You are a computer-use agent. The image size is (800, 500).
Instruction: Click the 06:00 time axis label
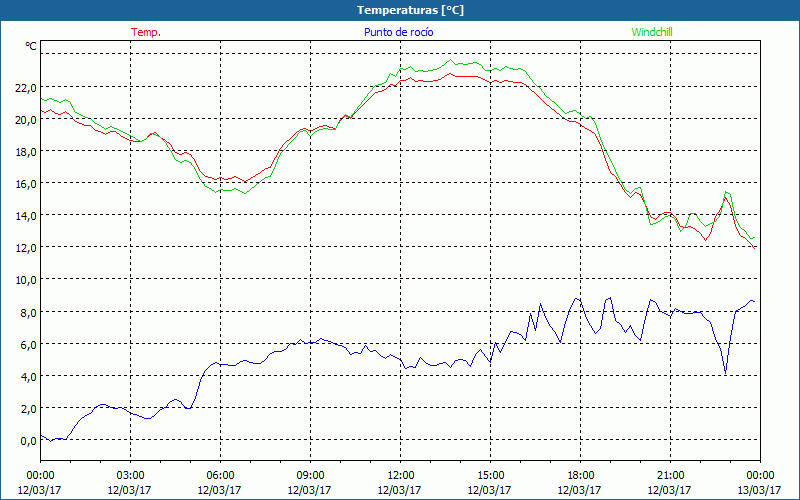point(220,476)
